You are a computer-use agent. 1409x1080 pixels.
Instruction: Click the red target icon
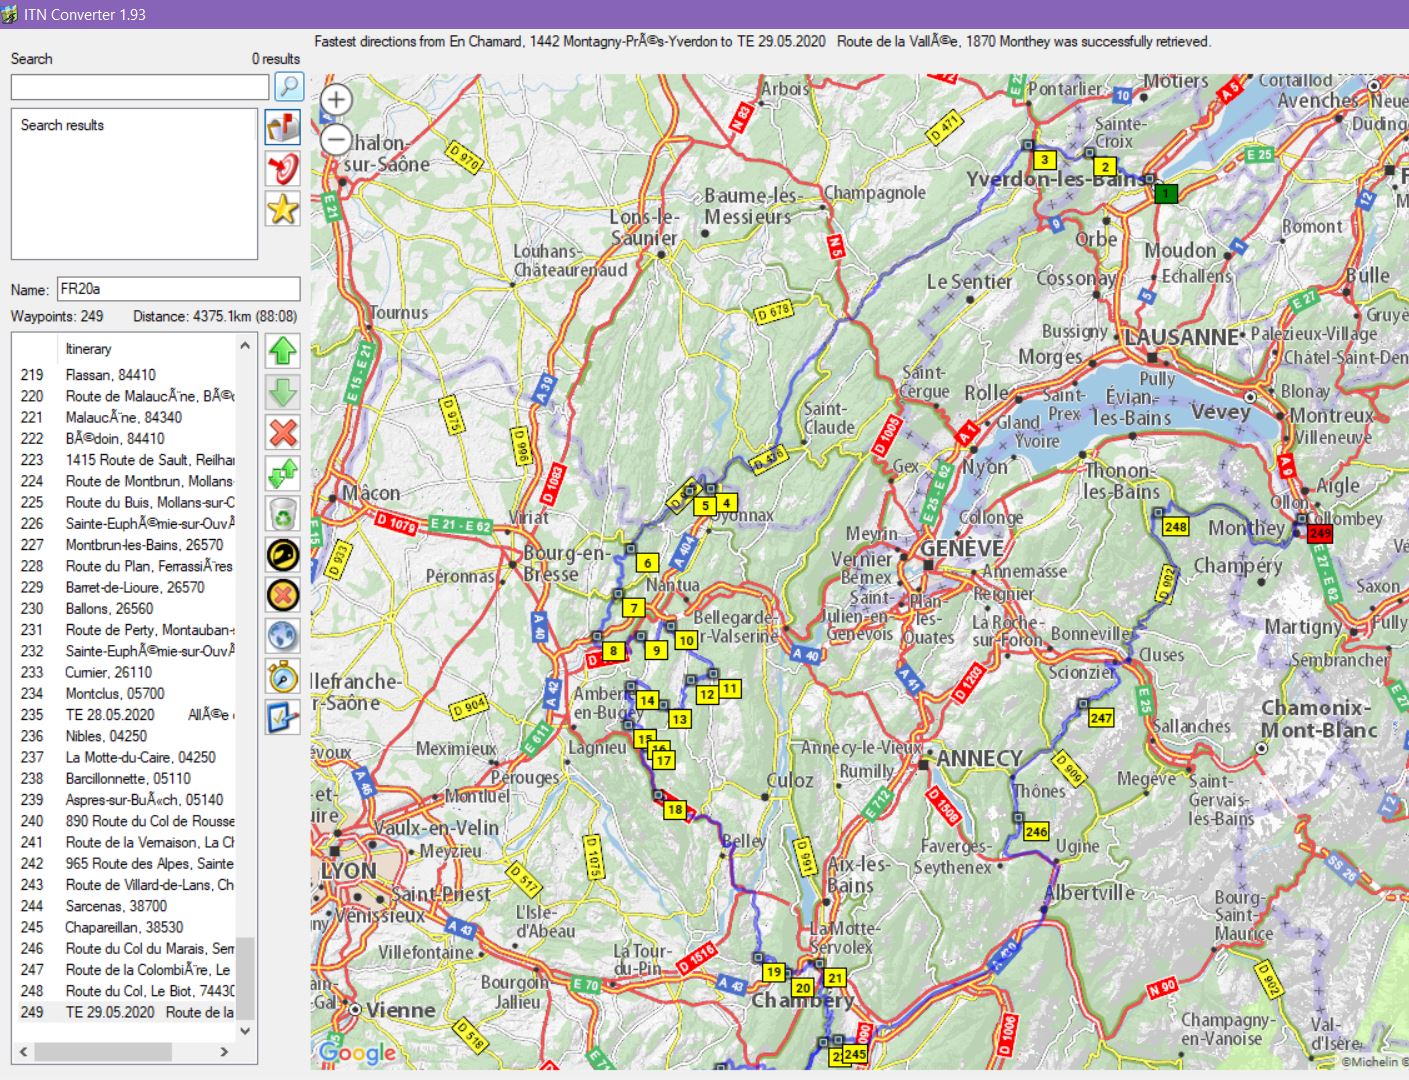click(x=283, y=168)
